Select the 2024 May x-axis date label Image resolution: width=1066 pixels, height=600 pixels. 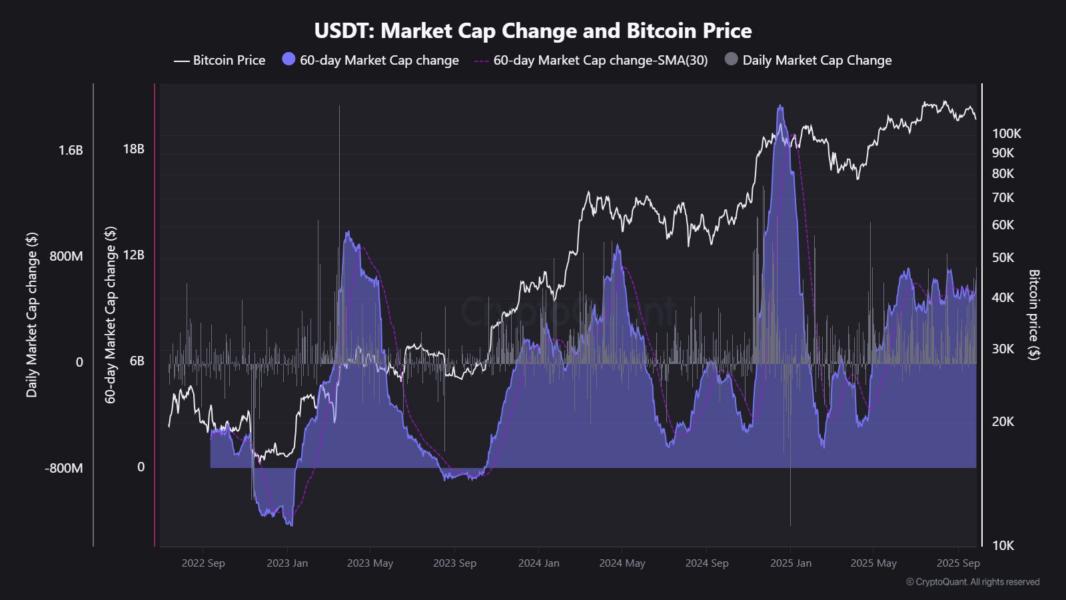(622, 563)
